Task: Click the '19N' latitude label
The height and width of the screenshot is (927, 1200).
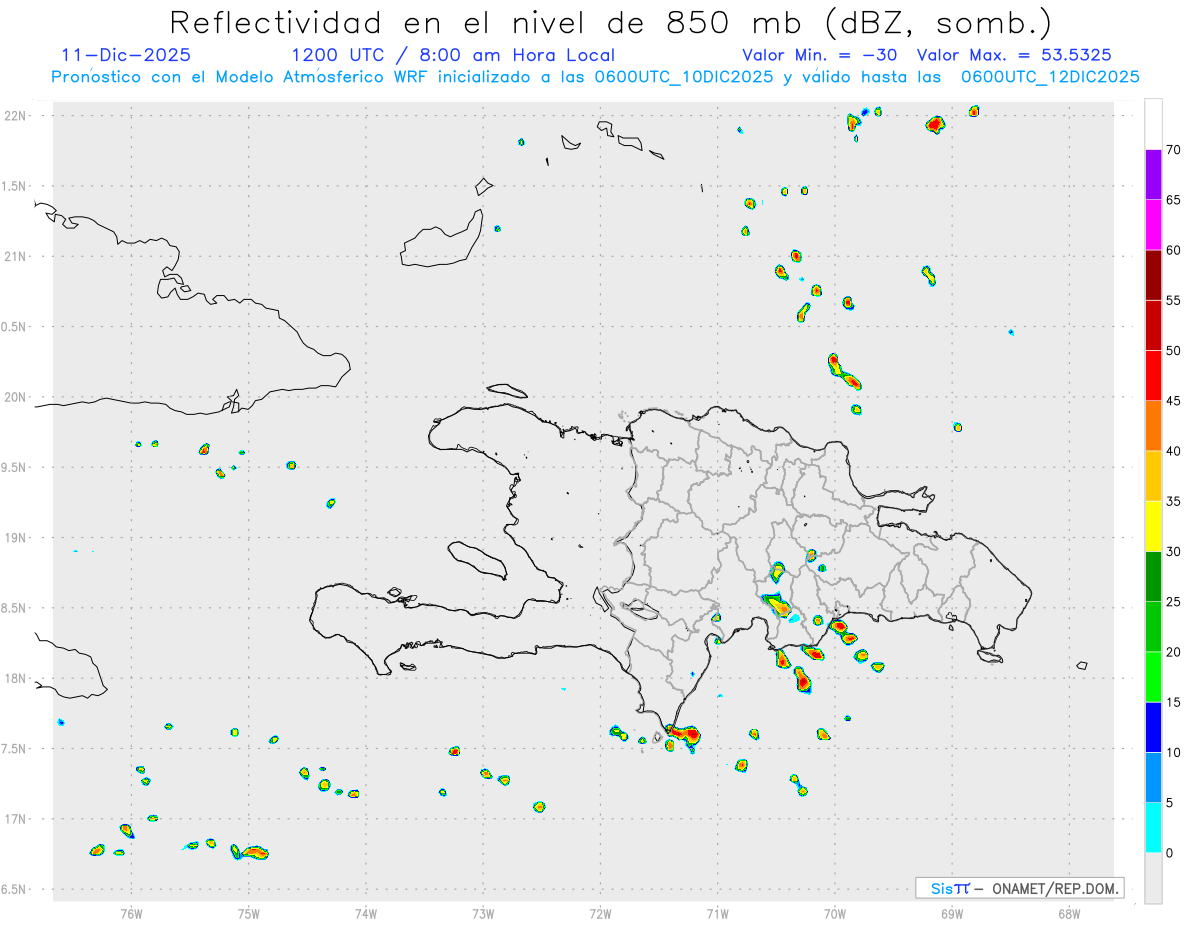Action: coord(16,537)
